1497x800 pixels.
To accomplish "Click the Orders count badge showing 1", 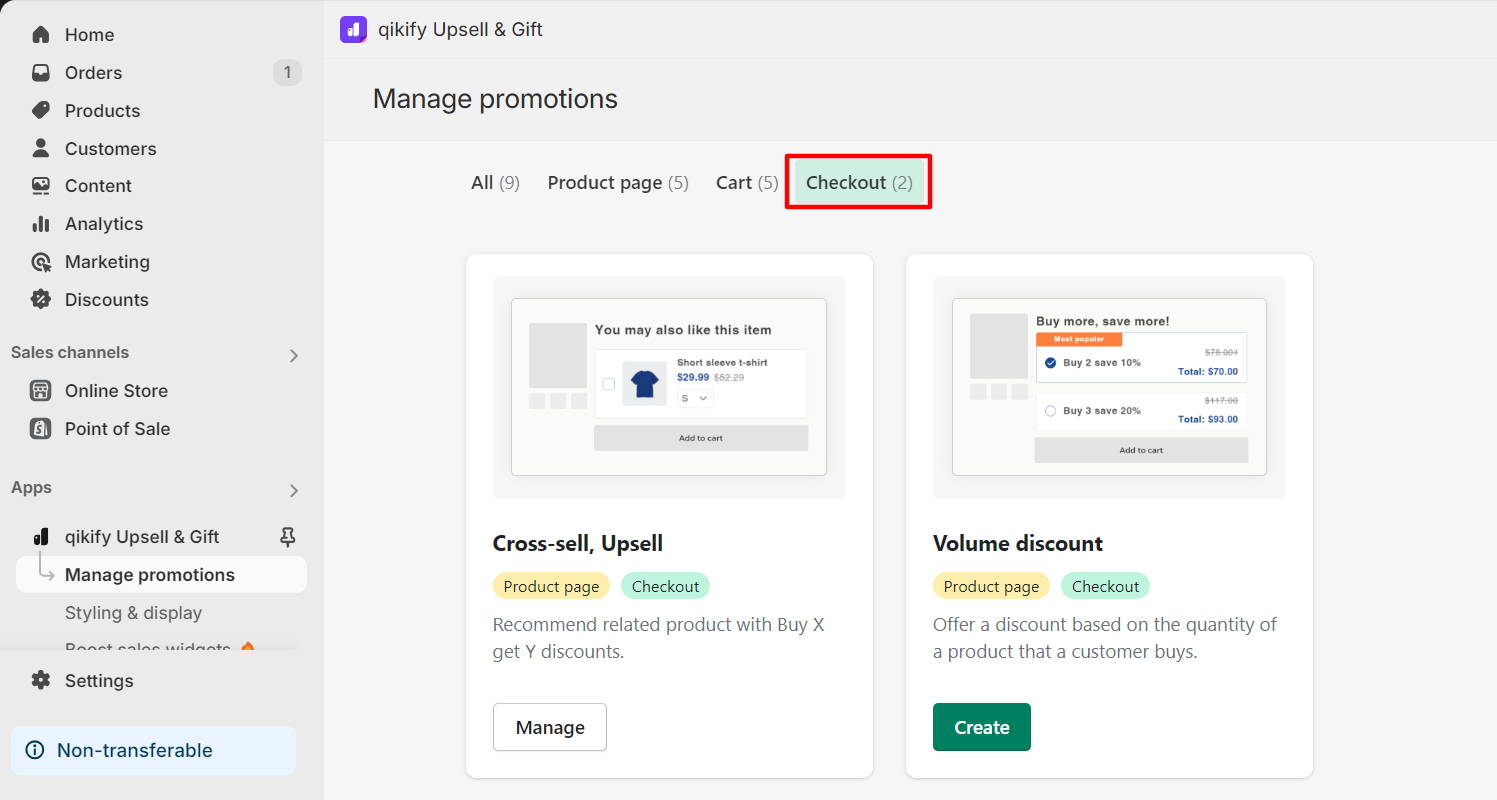I will point(287,72).
